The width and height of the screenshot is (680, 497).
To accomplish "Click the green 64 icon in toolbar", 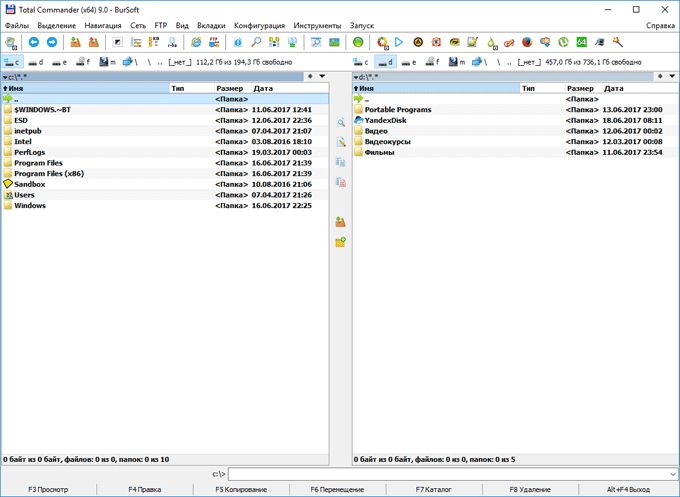I will [x=582, y=42].
